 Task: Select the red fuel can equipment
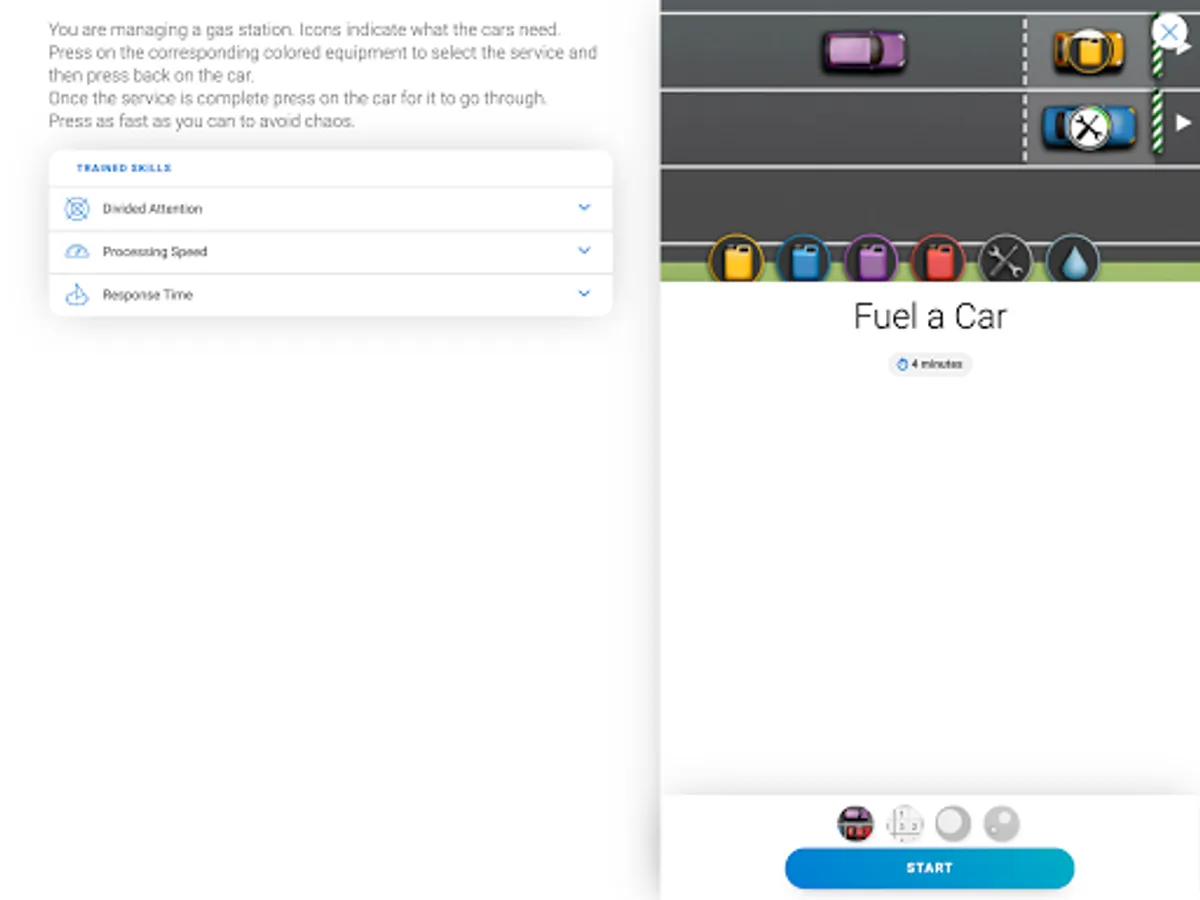tap(938, 259)
